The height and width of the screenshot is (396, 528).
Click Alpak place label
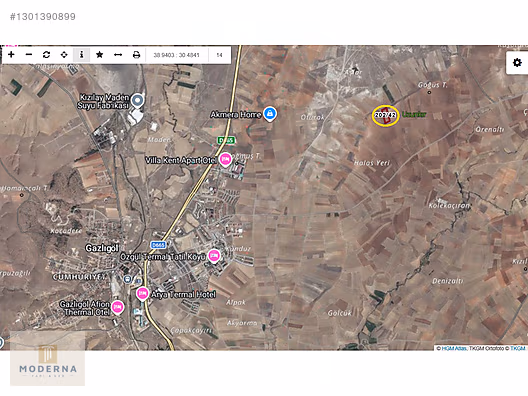pyautogui.click(x=236, y=302)
